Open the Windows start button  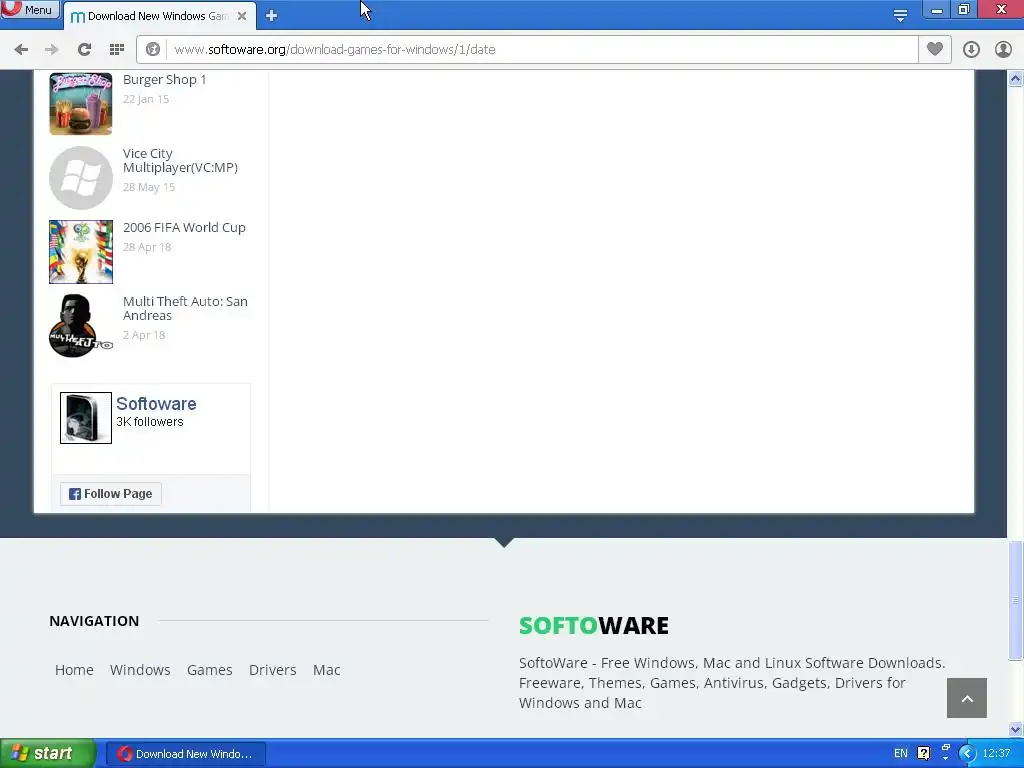tap(47, 754)
